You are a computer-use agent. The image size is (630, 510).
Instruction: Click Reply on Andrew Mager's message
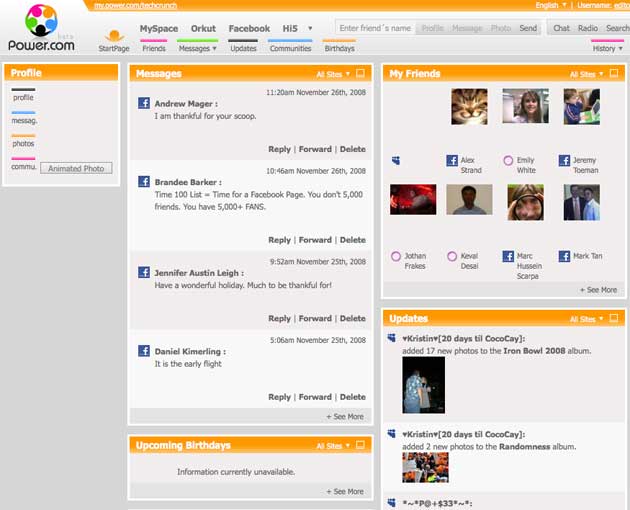coord(279,149)
